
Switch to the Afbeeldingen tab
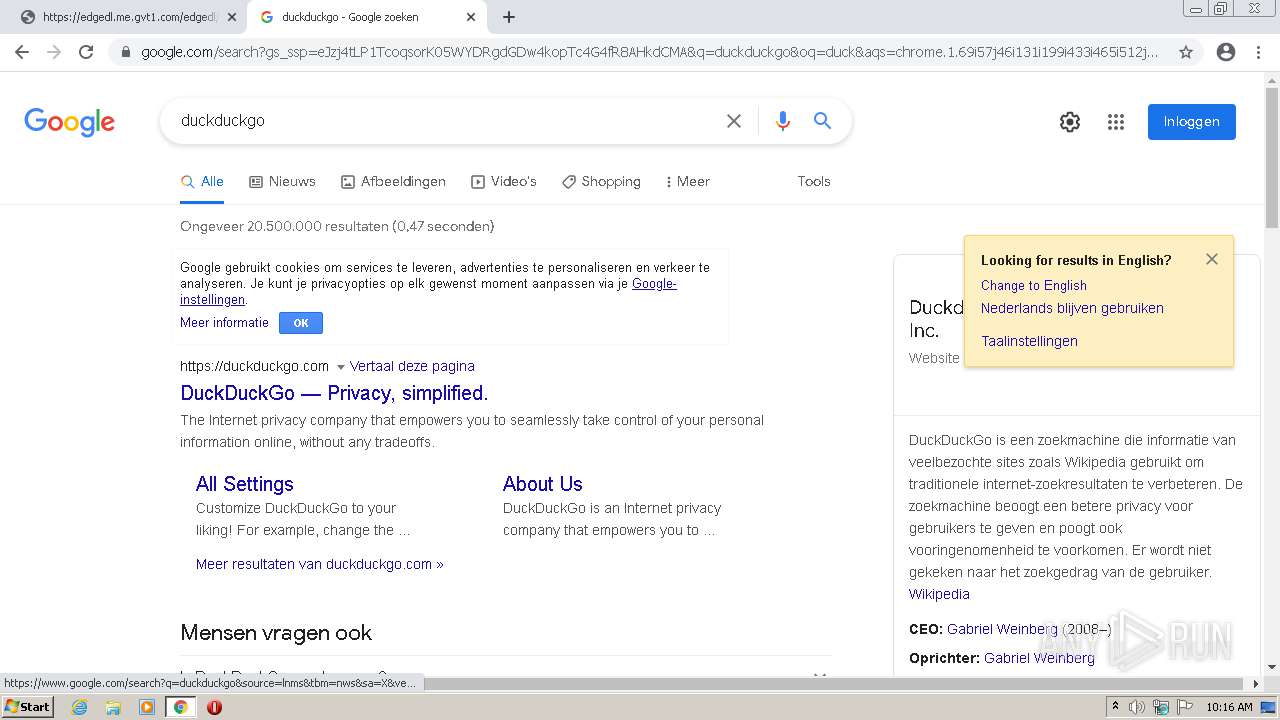coord(393,182)
